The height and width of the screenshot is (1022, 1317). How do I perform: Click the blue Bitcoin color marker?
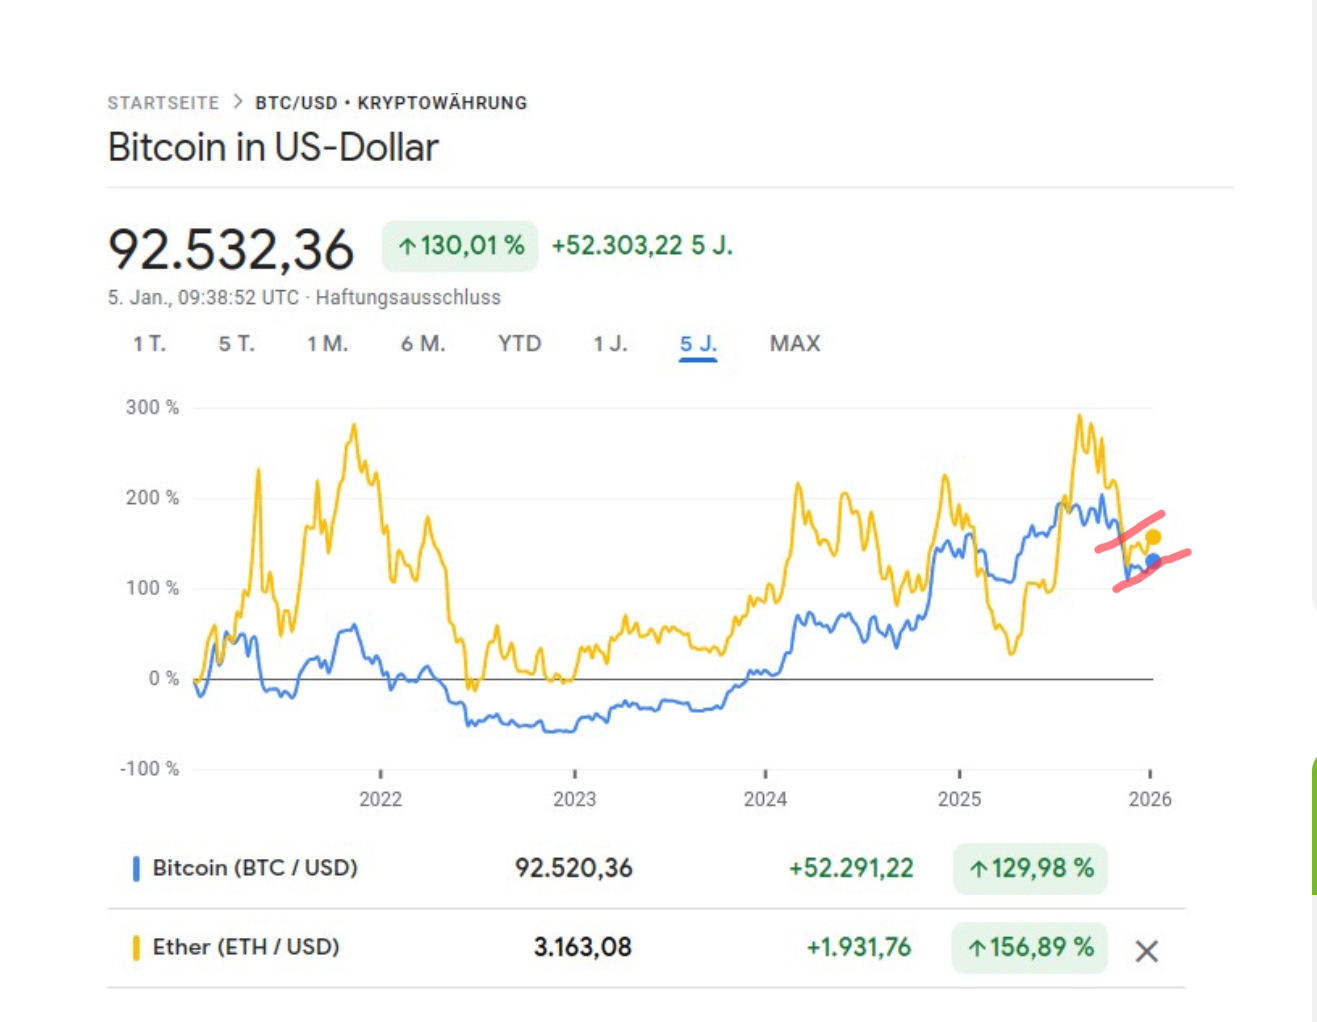[x=136, y=868]
